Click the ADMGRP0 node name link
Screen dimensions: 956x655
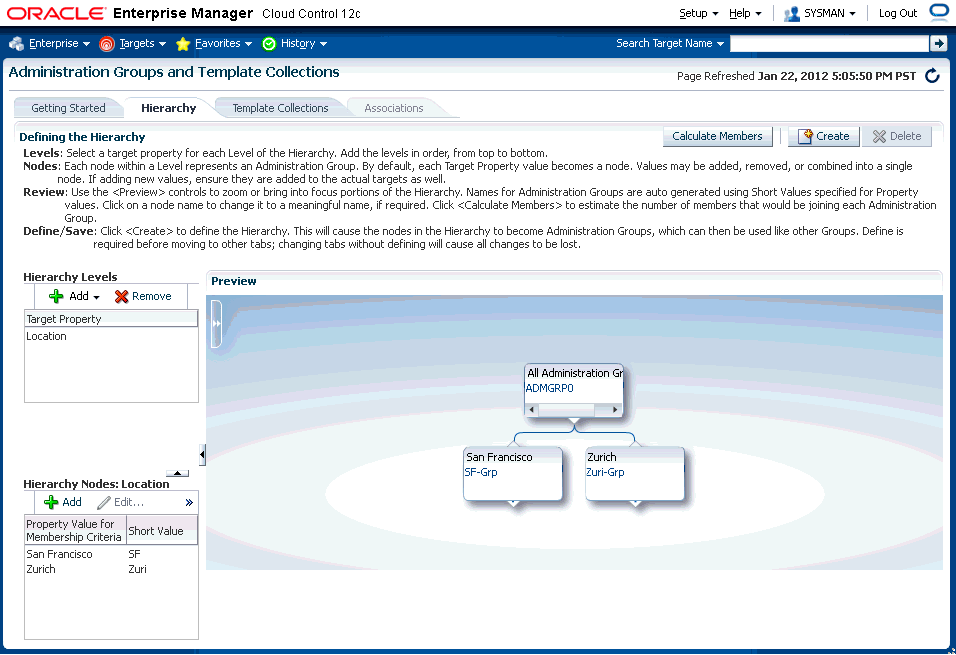549,388
